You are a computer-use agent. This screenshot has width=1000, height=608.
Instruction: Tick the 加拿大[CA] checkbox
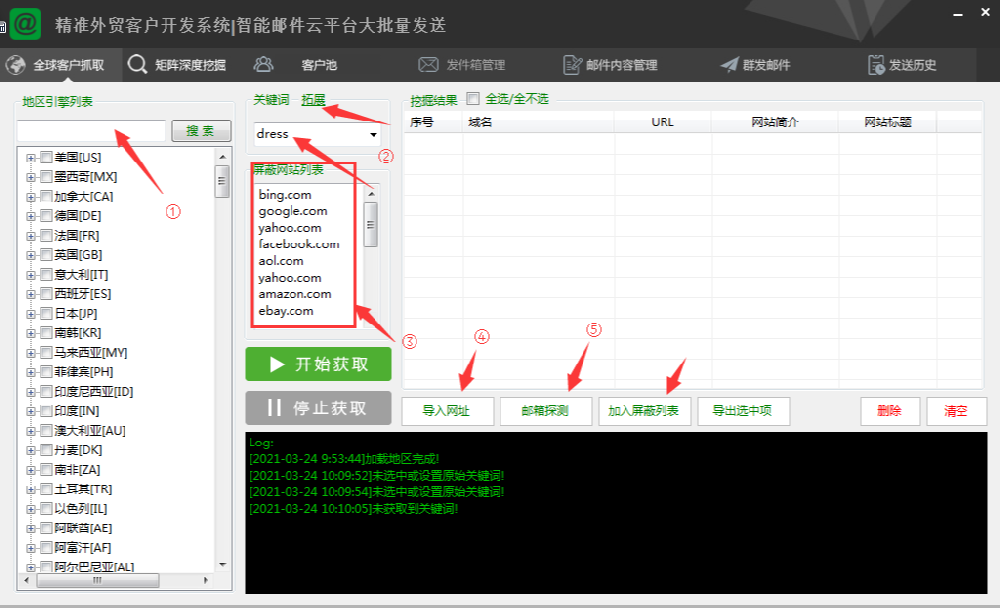tap(46, 196)
